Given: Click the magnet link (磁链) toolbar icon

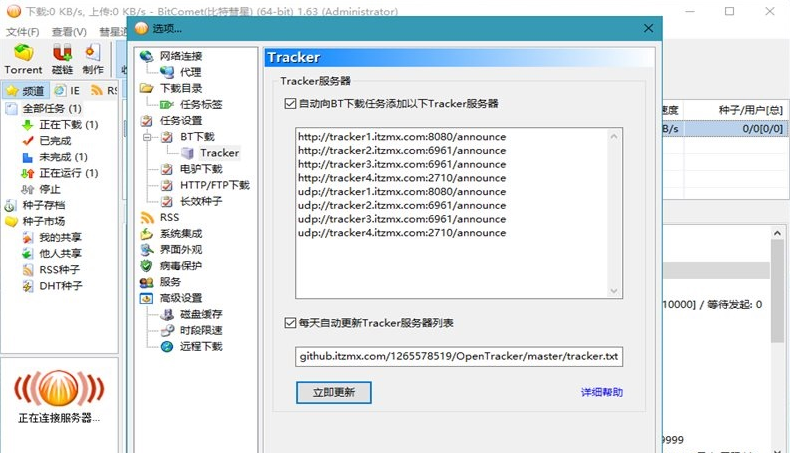Looking at the screenshot, I should (x=62, y=53).
